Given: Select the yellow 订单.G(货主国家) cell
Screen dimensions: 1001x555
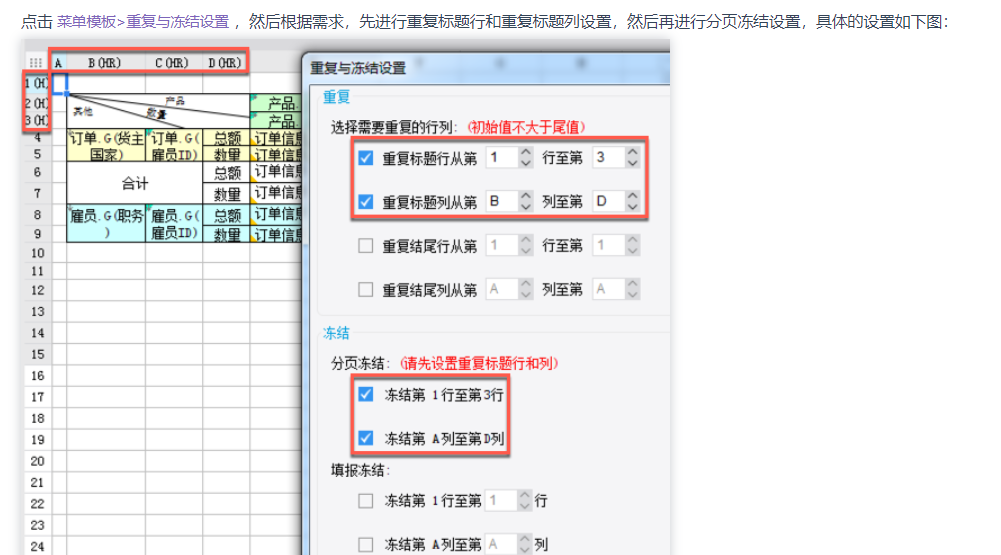Looking at the screenshot, I should coord(106,146).
